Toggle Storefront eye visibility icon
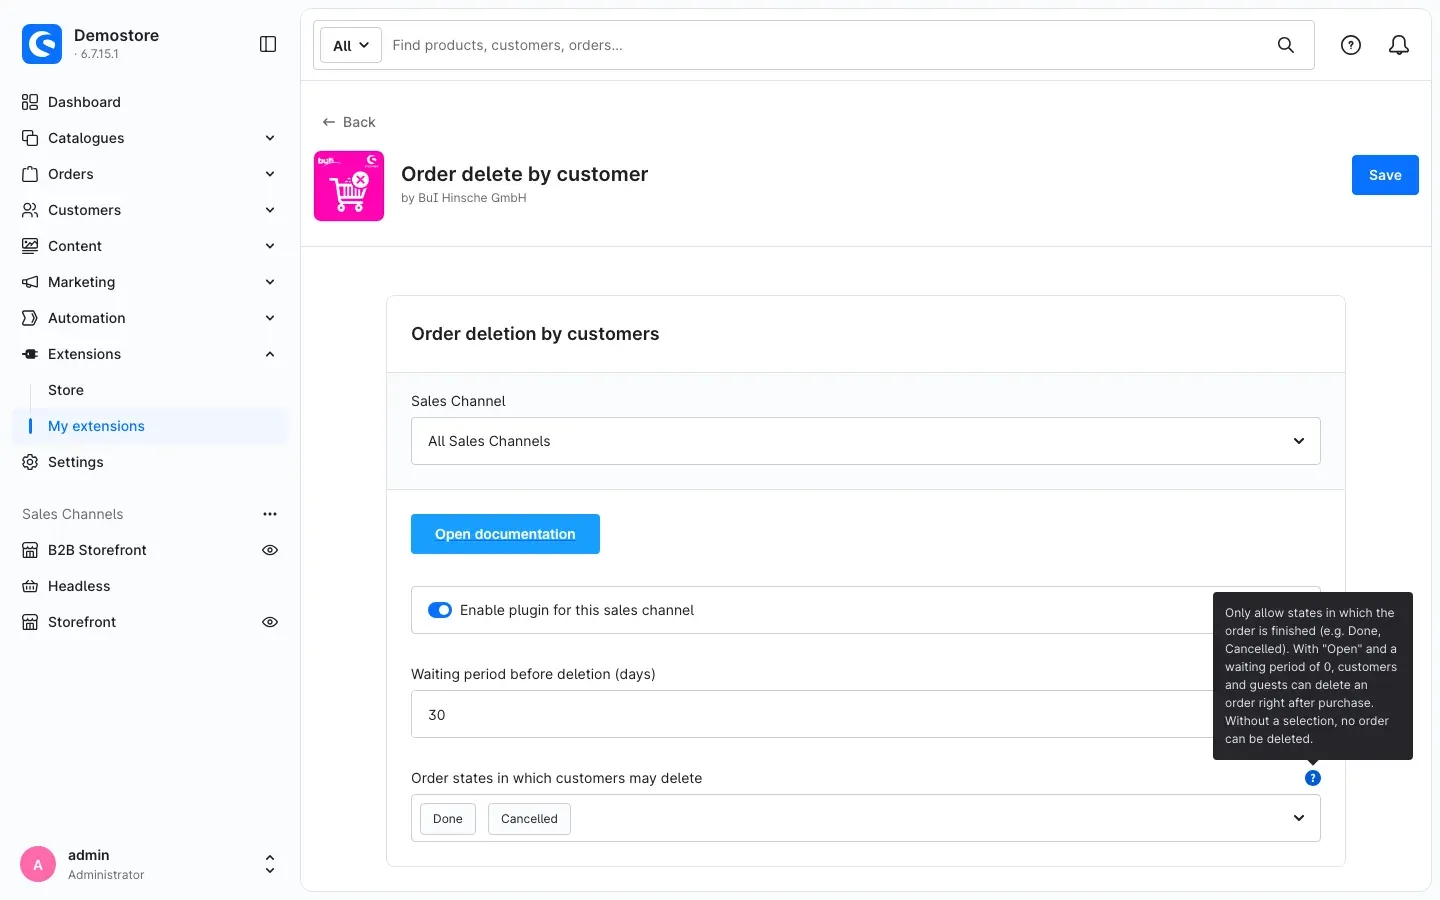Screen dimensions: 1440x900 click(x=270, y=622)
